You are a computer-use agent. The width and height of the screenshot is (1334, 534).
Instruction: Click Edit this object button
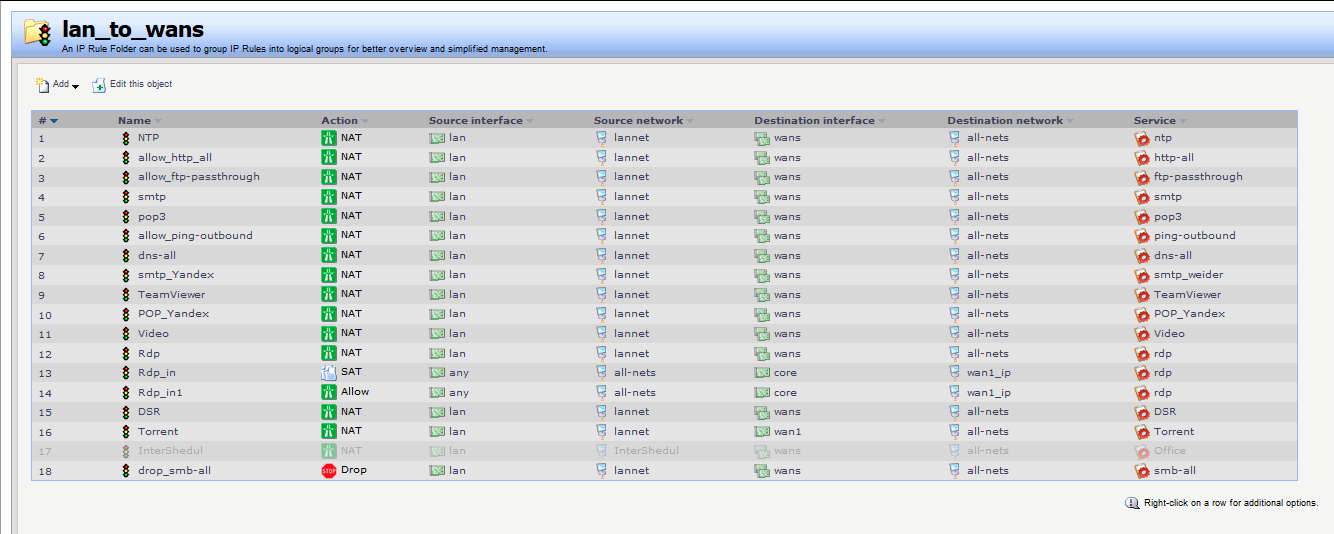(133, 85)
